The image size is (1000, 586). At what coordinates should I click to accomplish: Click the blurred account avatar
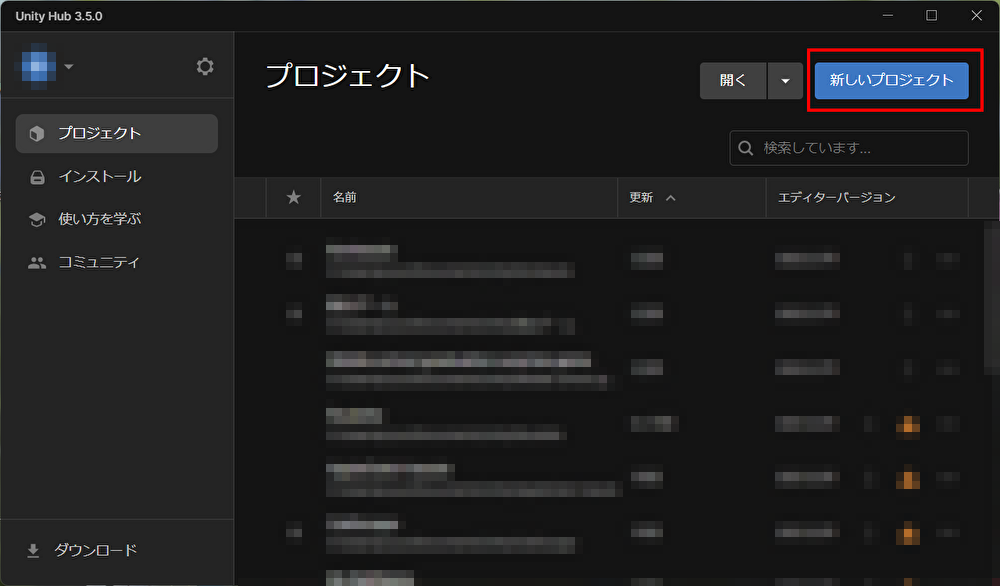tap(38, 66)
